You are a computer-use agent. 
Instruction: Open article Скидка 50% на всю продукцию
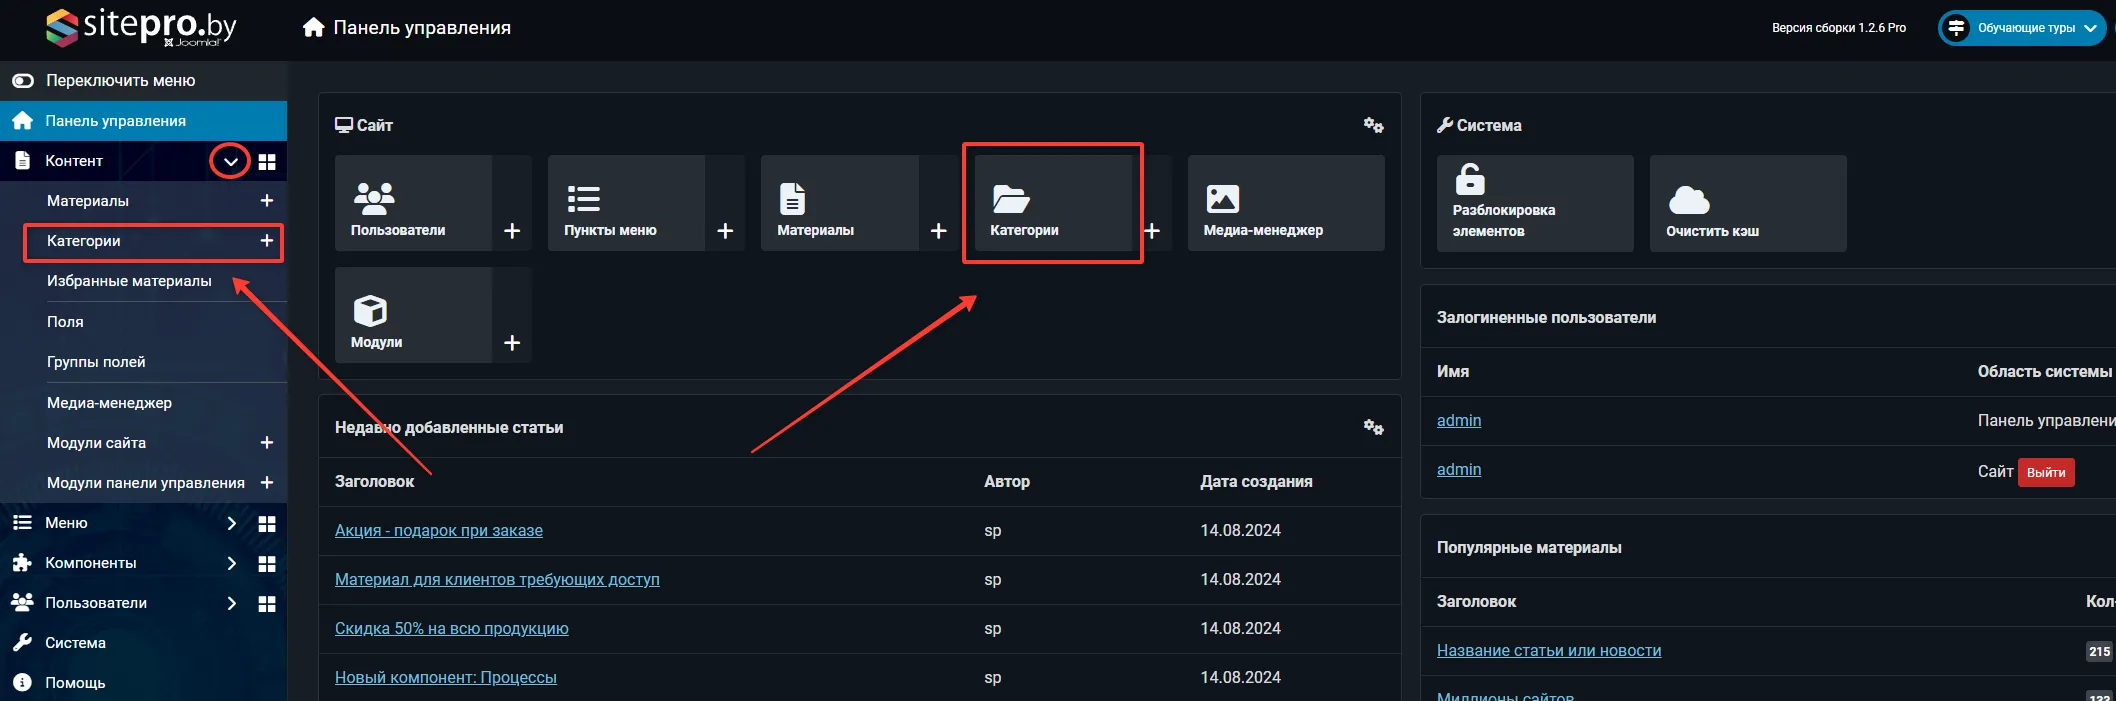(x=451, y=629)
